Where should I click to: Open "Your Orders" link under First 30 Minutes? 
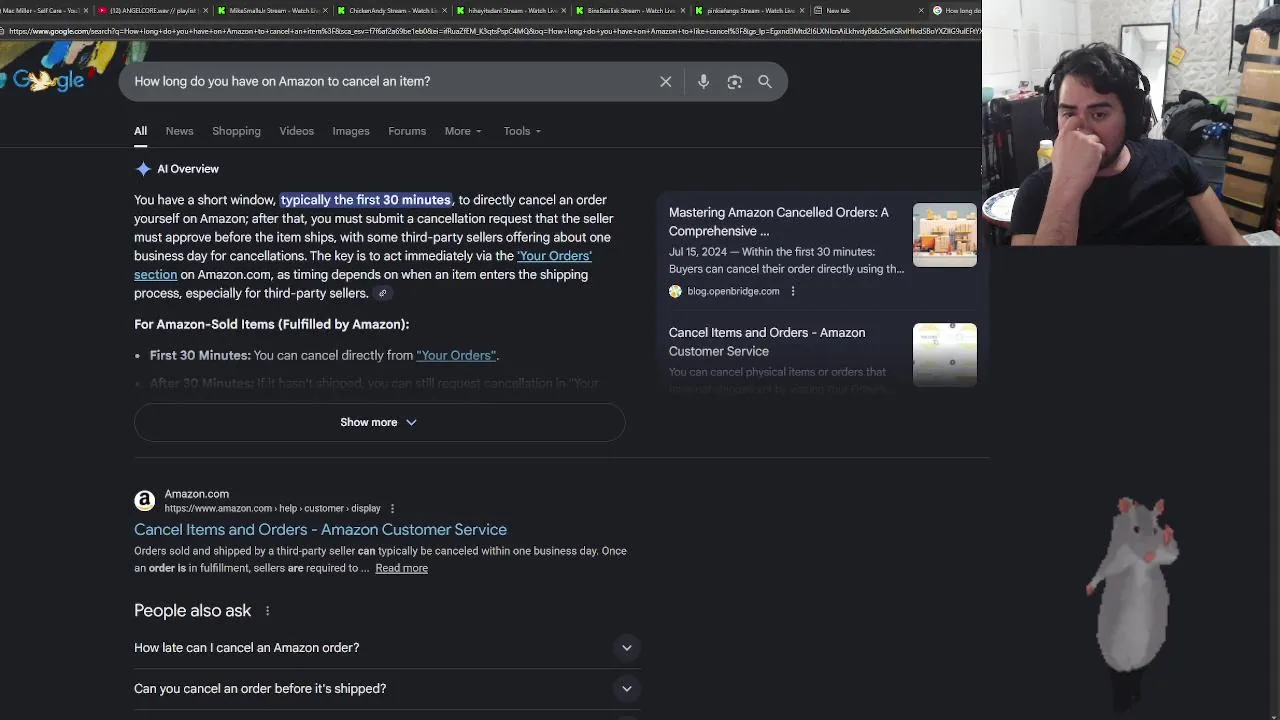click(456, 356)
